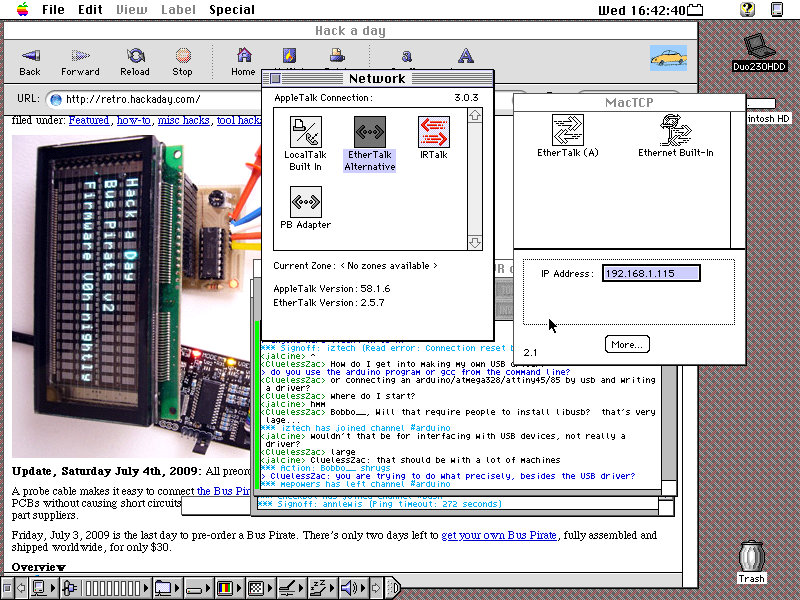Open hard disk spin down strip module

coord(198,588)
